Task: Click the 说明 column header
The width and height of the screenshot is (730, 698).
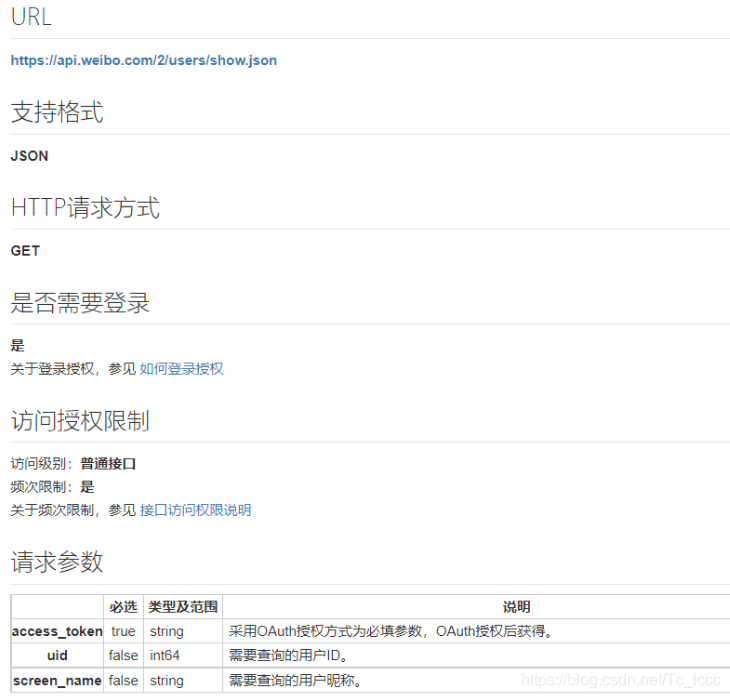Action: [516, 607]
